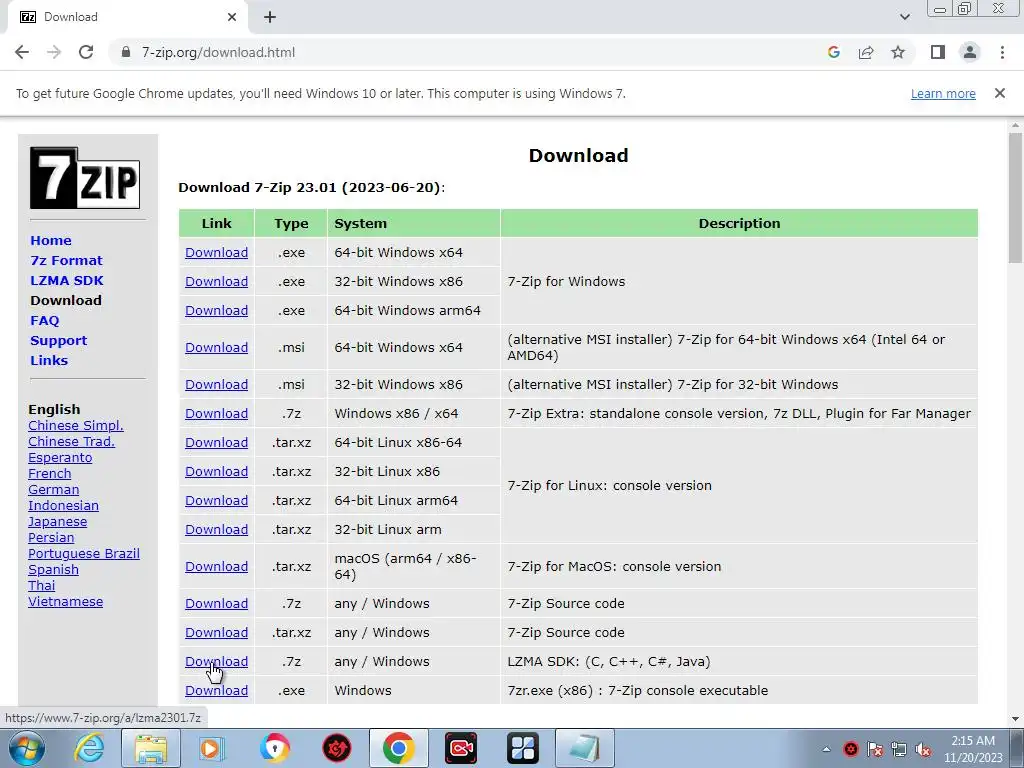
Task: Click the Chrome taskbar icon
Action: (x=399, y=748)
